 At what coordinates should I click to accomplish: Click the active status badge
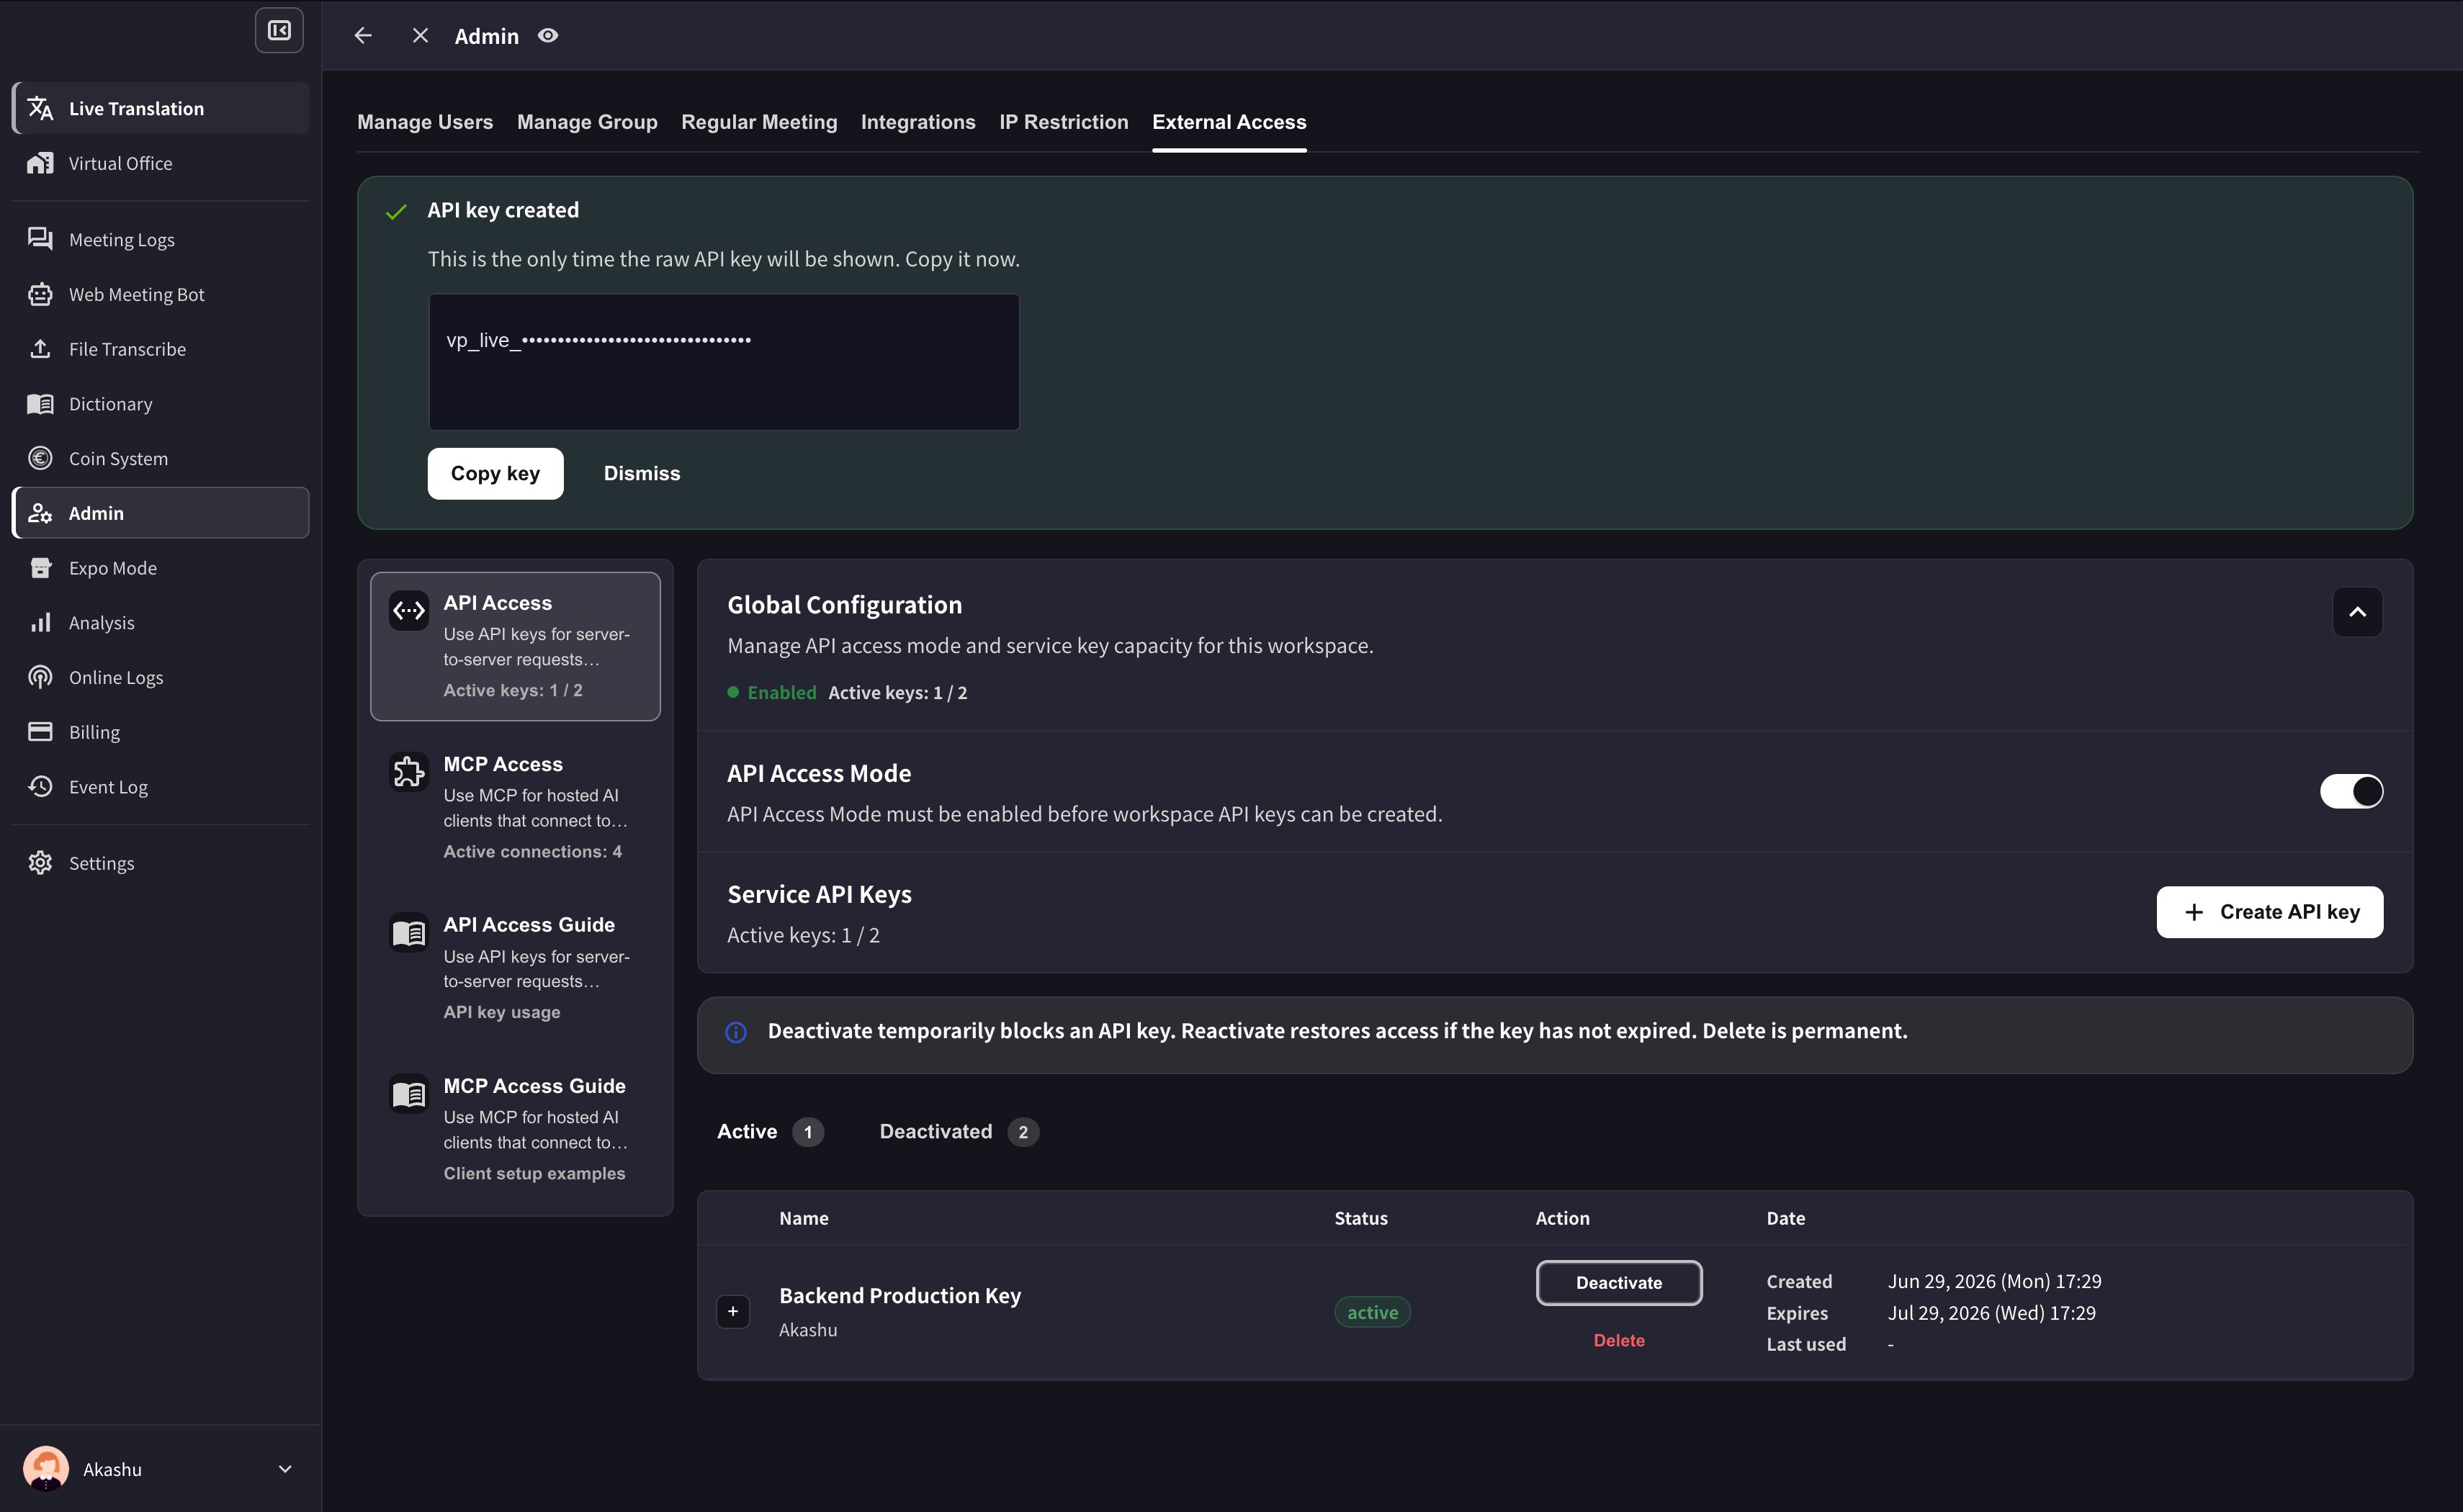pos(1372,1312)
